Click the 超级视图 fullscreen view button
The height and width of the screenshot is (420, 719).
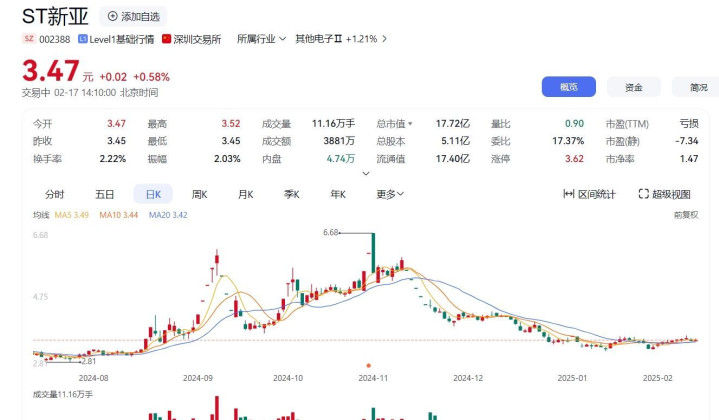(664, 194)
